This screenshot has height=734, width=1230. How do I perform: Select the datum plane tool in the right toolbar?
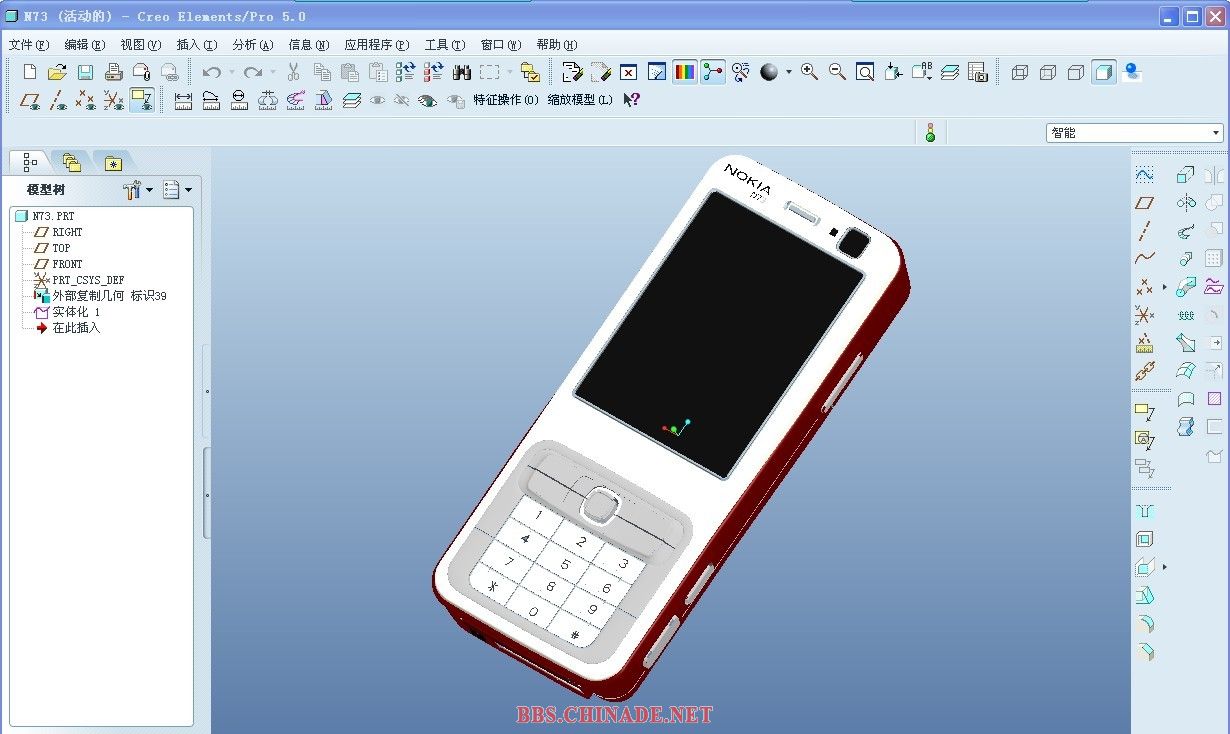click(x=1145, y=203)
